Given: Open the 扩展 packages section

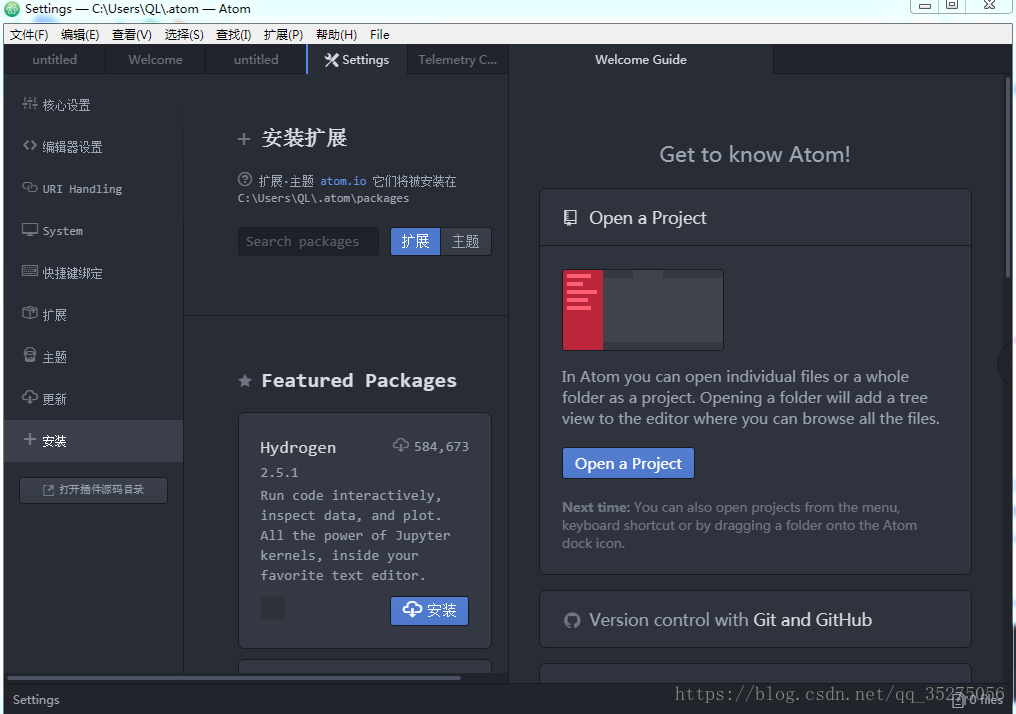Looking at the screenshot, I should (x=93, y=315).
